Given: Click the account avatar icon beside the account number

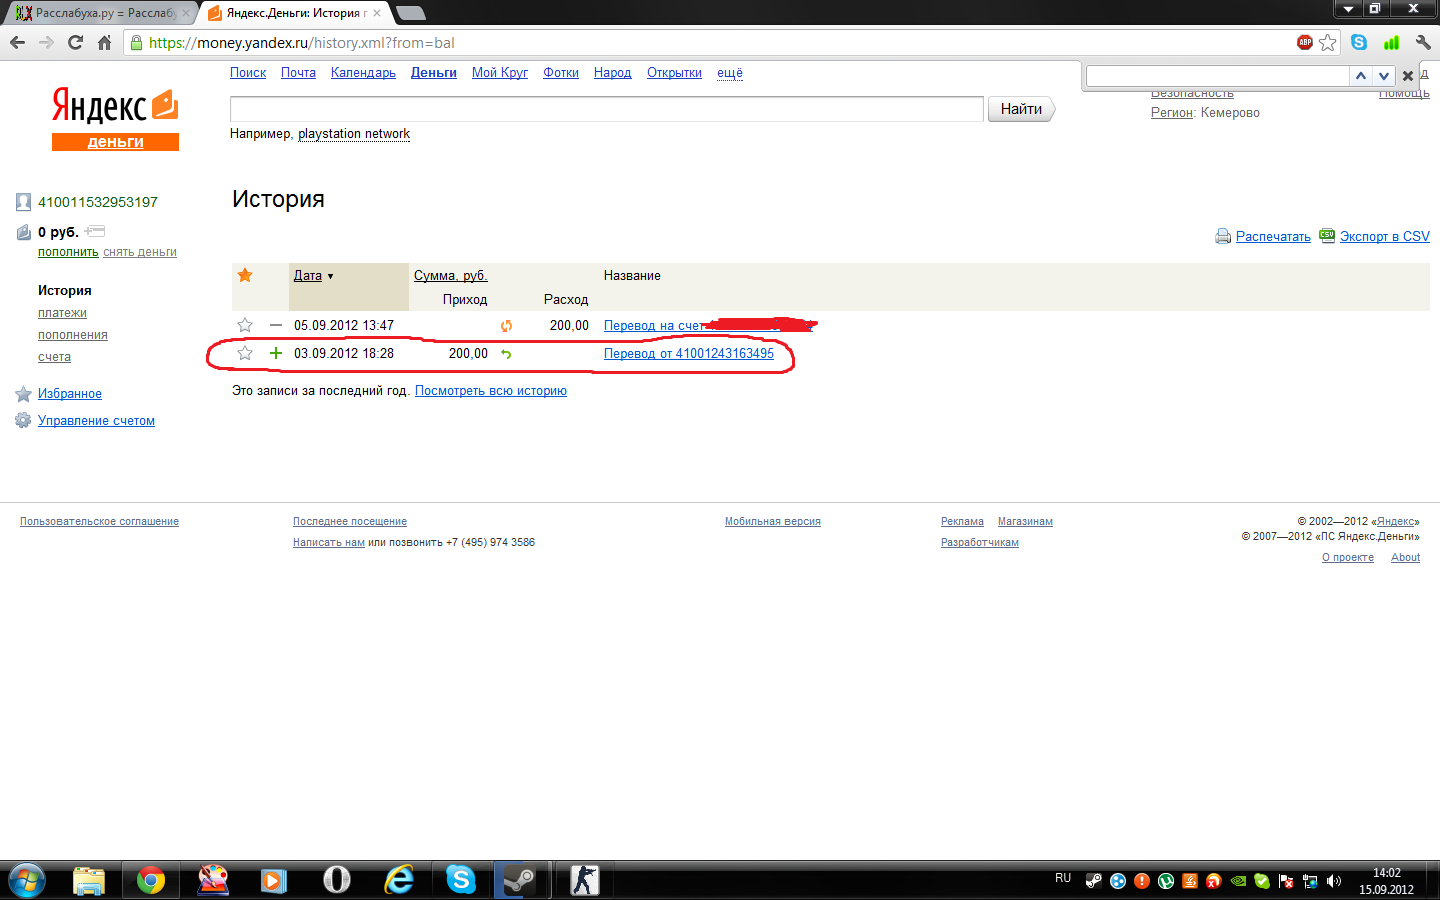Looking at the screenshot, I should click(x=23, y=202).
